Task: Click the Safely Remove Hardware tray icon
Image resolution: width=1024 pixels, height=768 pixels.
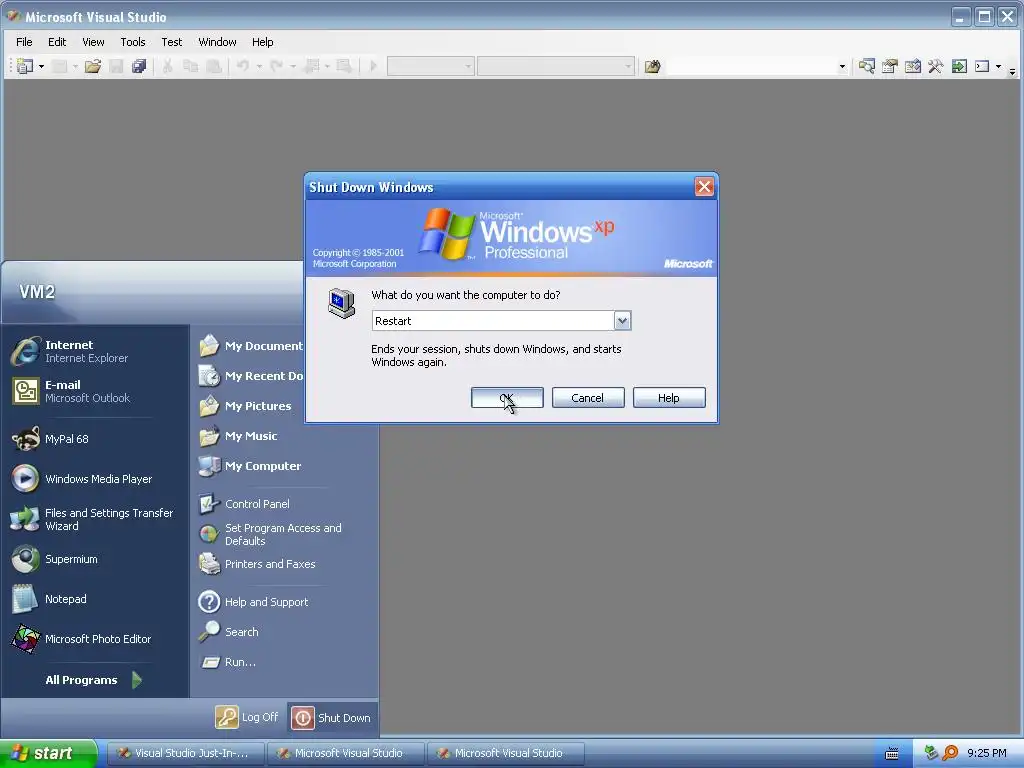Action: click(931, 753)
